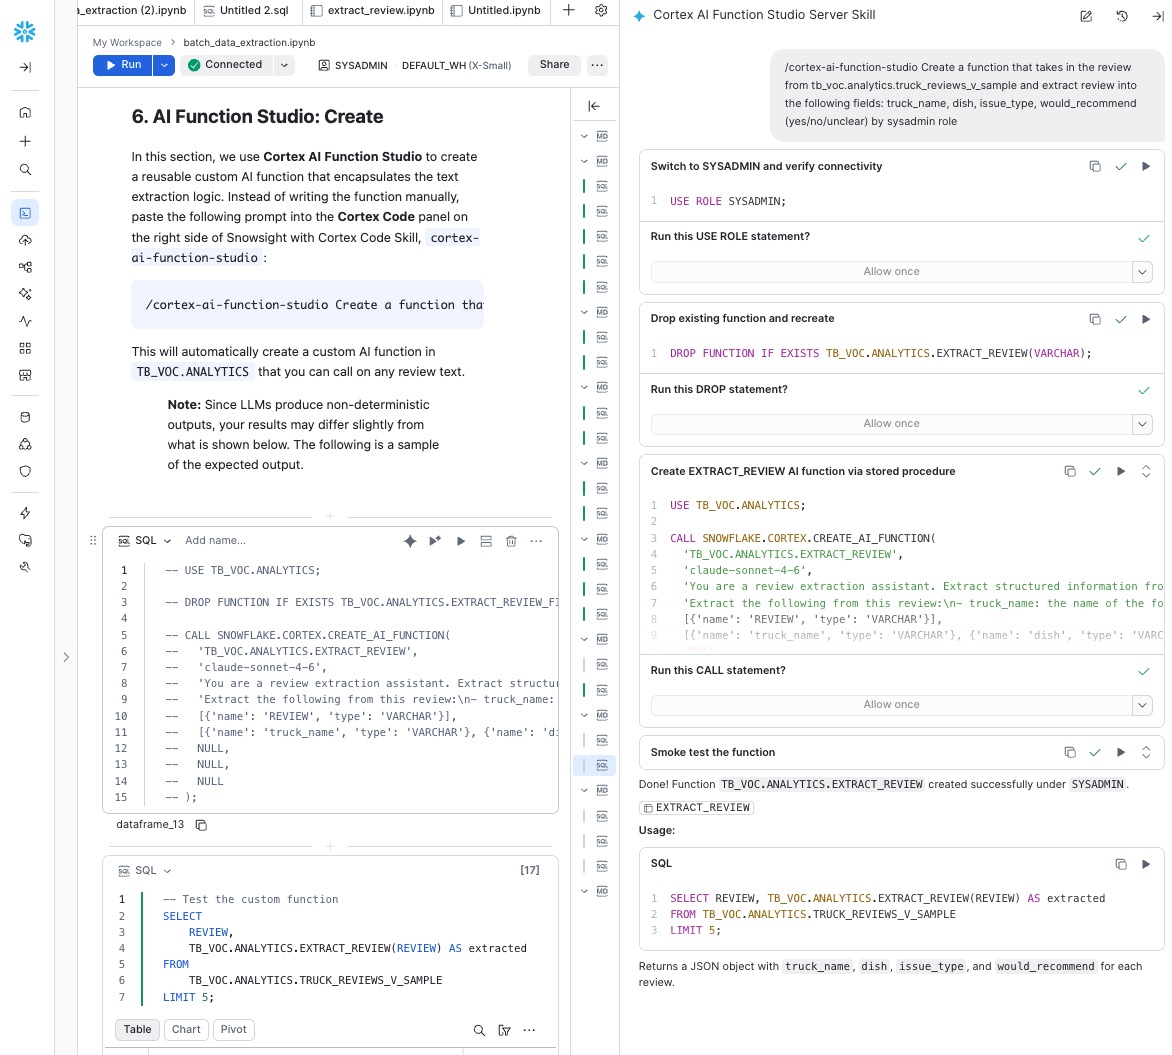Open Allow once dropdown for USE ROLE

[x=1142, y=271]
